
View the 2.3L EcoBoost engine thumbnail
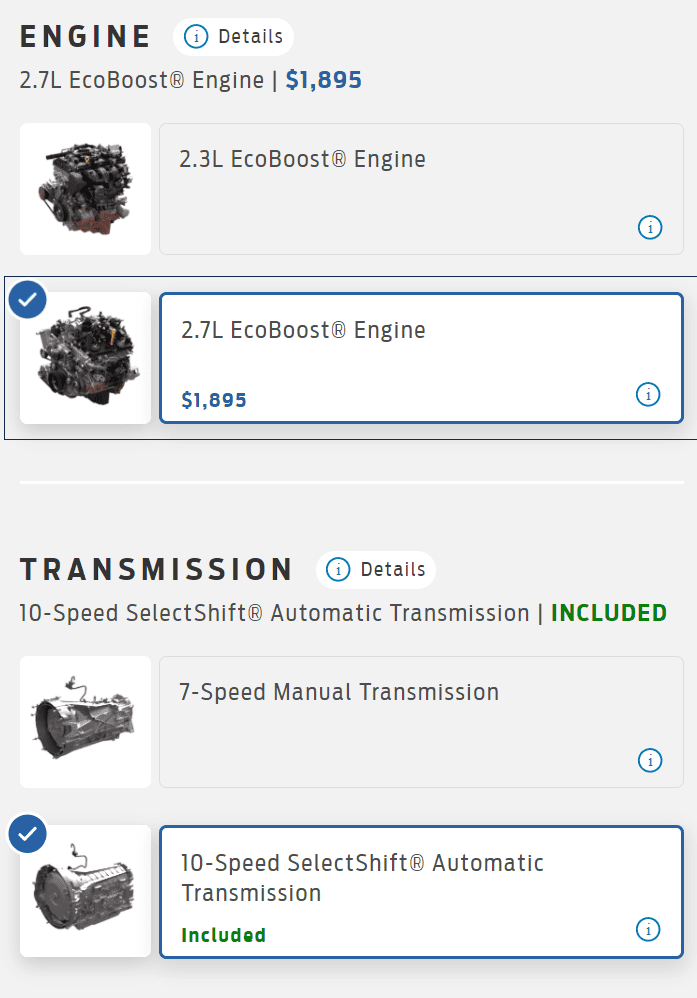coord(85,189)
